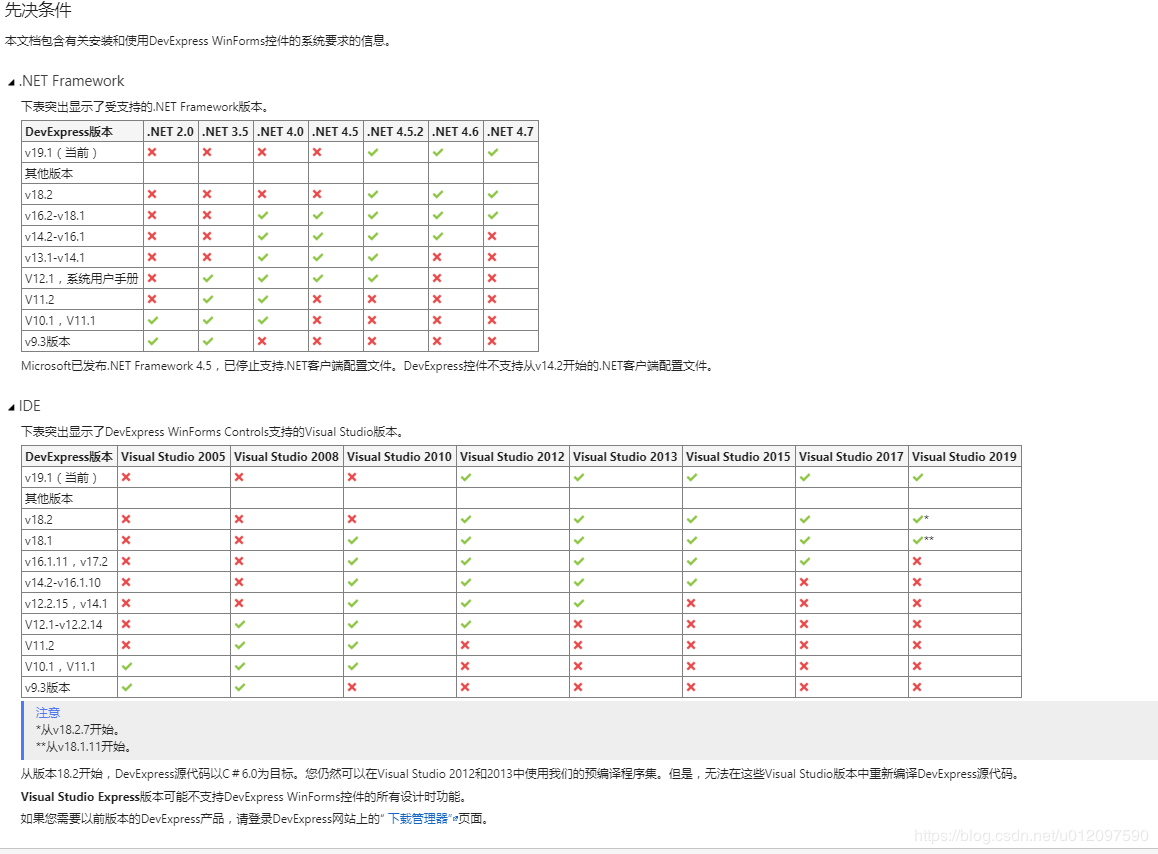Click red cross for v9.3版本 Visual Studio 2010
Viewport: 1158px width, 854px height.
tap(352, 687)
